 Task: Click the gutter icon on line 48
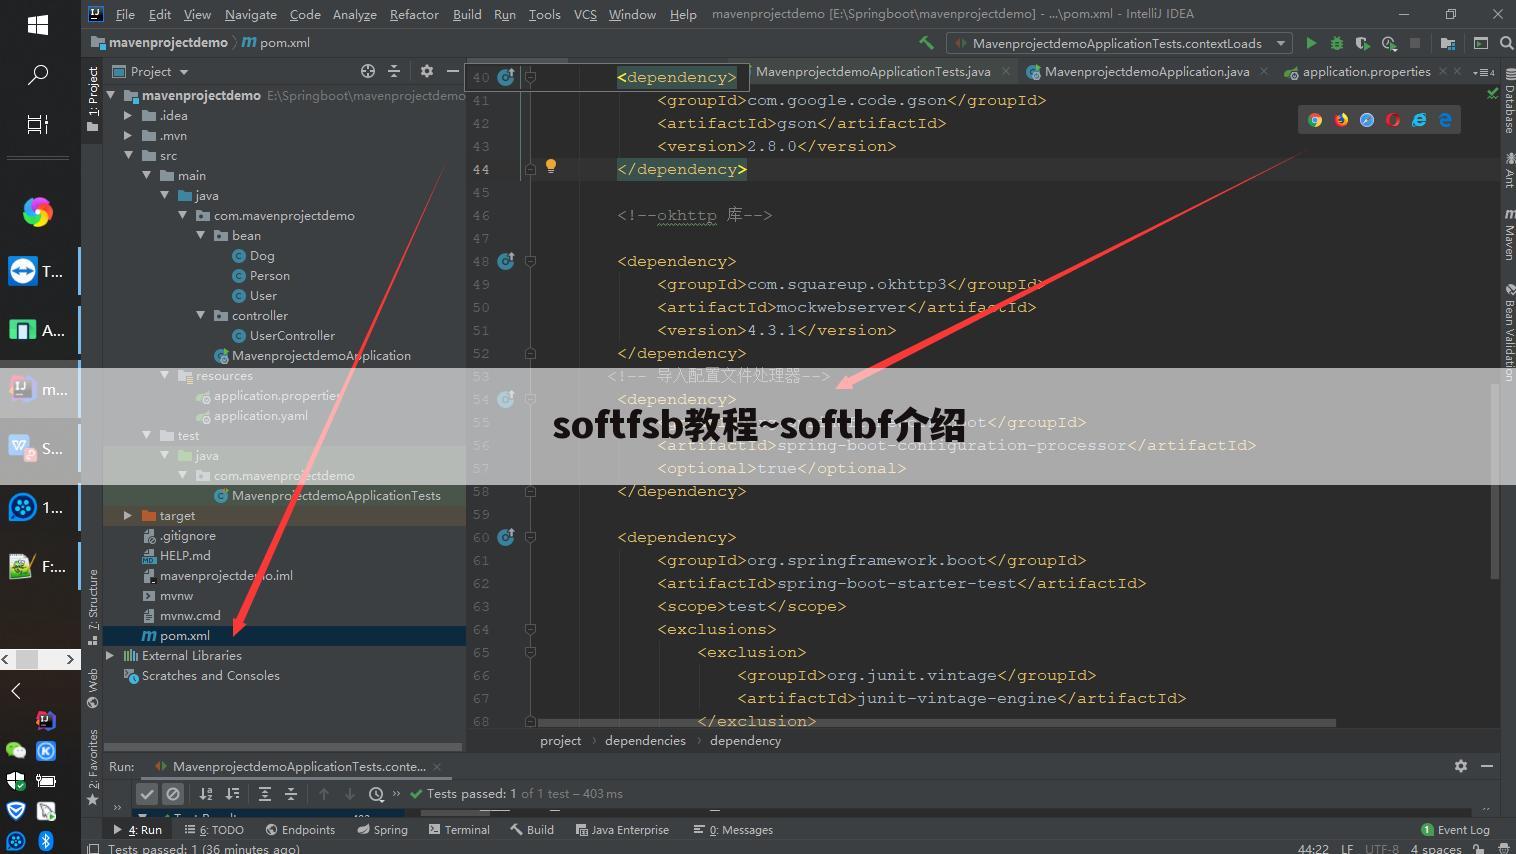point(506,261)
